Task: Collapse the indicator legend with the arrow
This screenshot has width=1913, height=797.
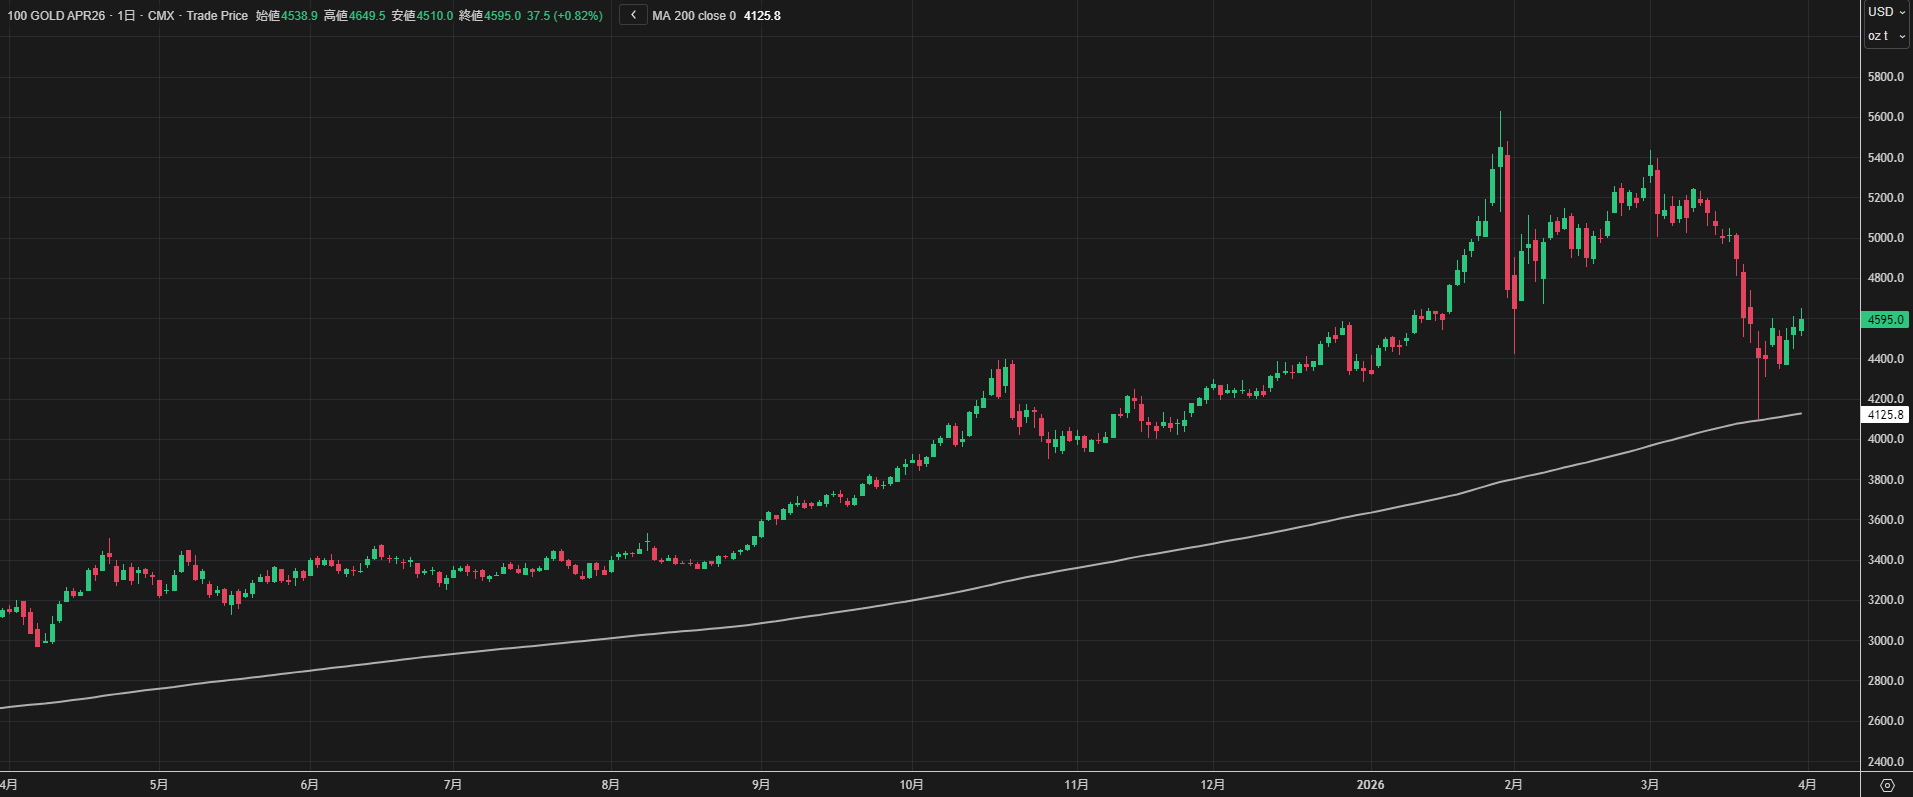Action: point(633,15)
